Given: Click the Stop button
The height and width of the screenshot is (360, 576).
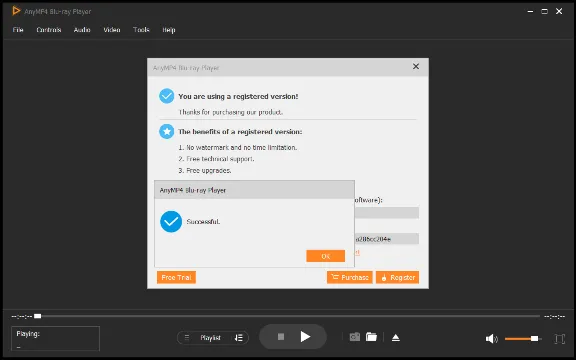Looking at the screenshot, I should (281, 336).
